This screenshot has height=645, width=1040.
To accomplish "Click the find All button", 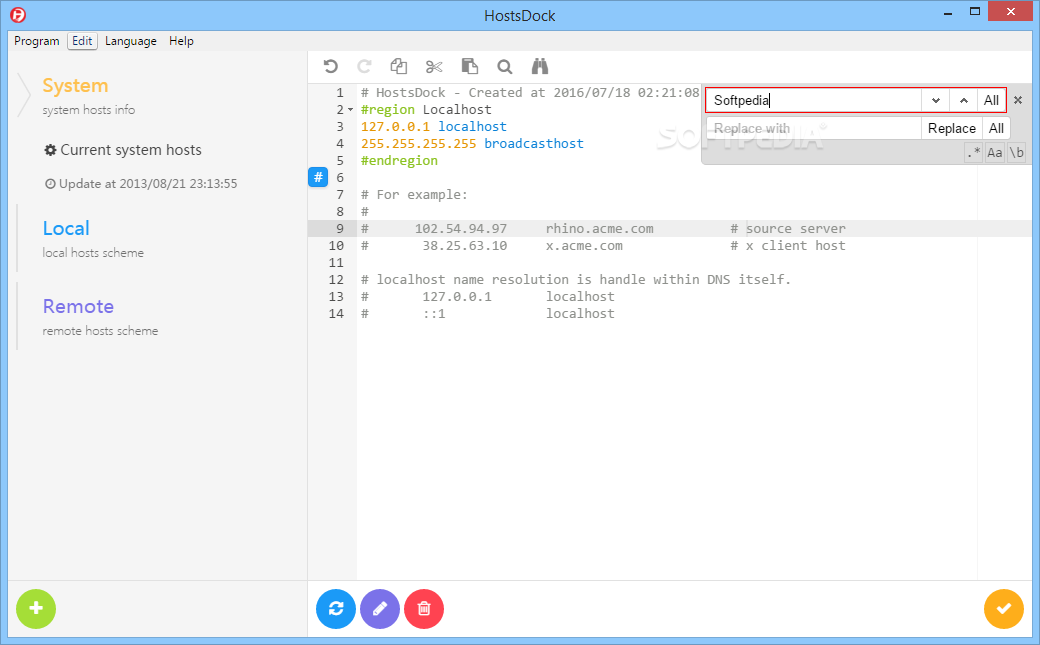I will [x=991, y=100].
